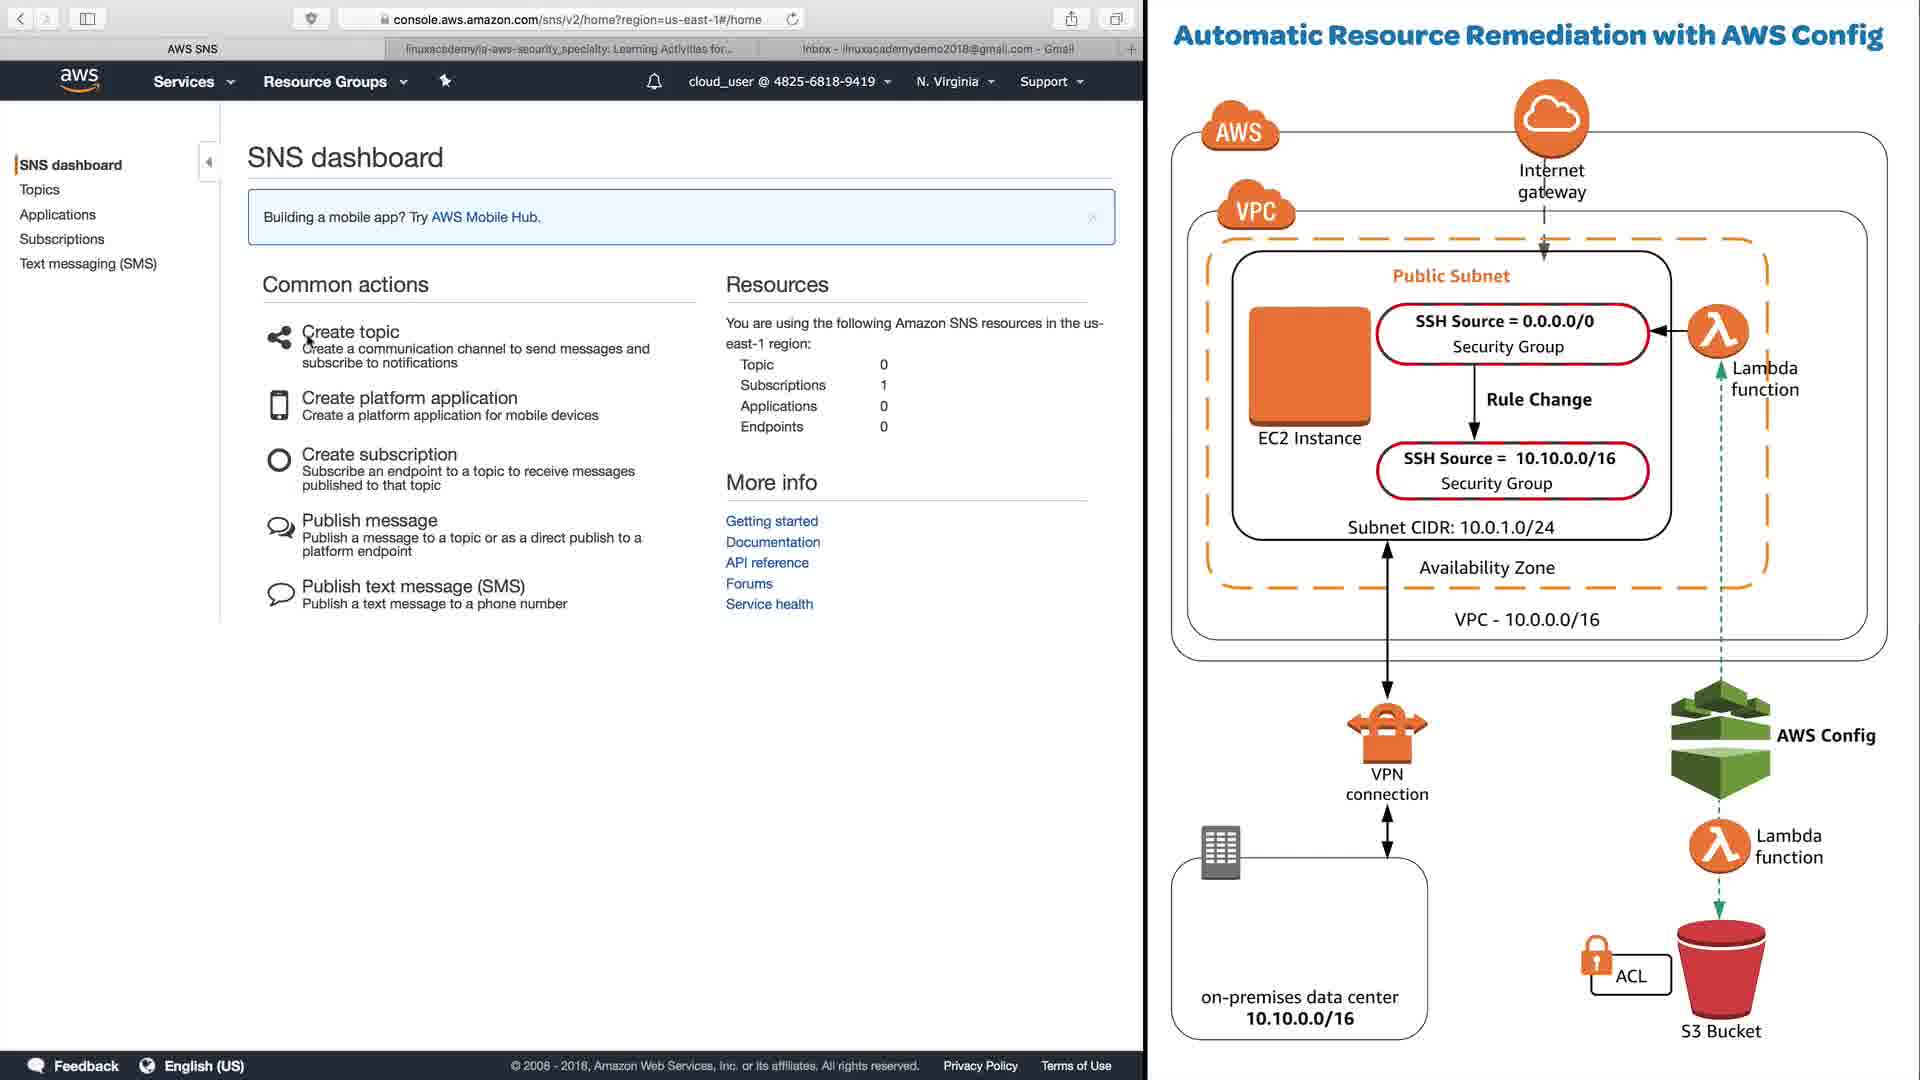Open the cloud_user account dropdown
The width and height of the screenshot is (1920, 1080).
tap(788, 81)
